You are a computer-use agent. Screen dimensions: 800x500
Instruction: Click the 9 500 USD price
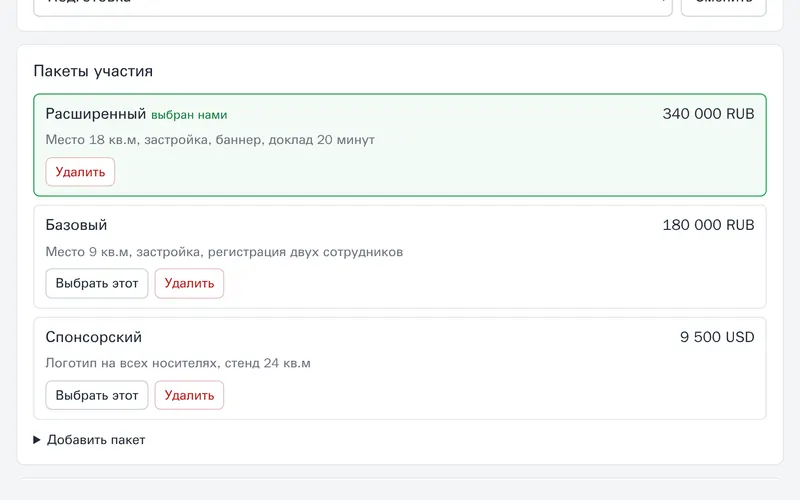[x=717, y=337]
